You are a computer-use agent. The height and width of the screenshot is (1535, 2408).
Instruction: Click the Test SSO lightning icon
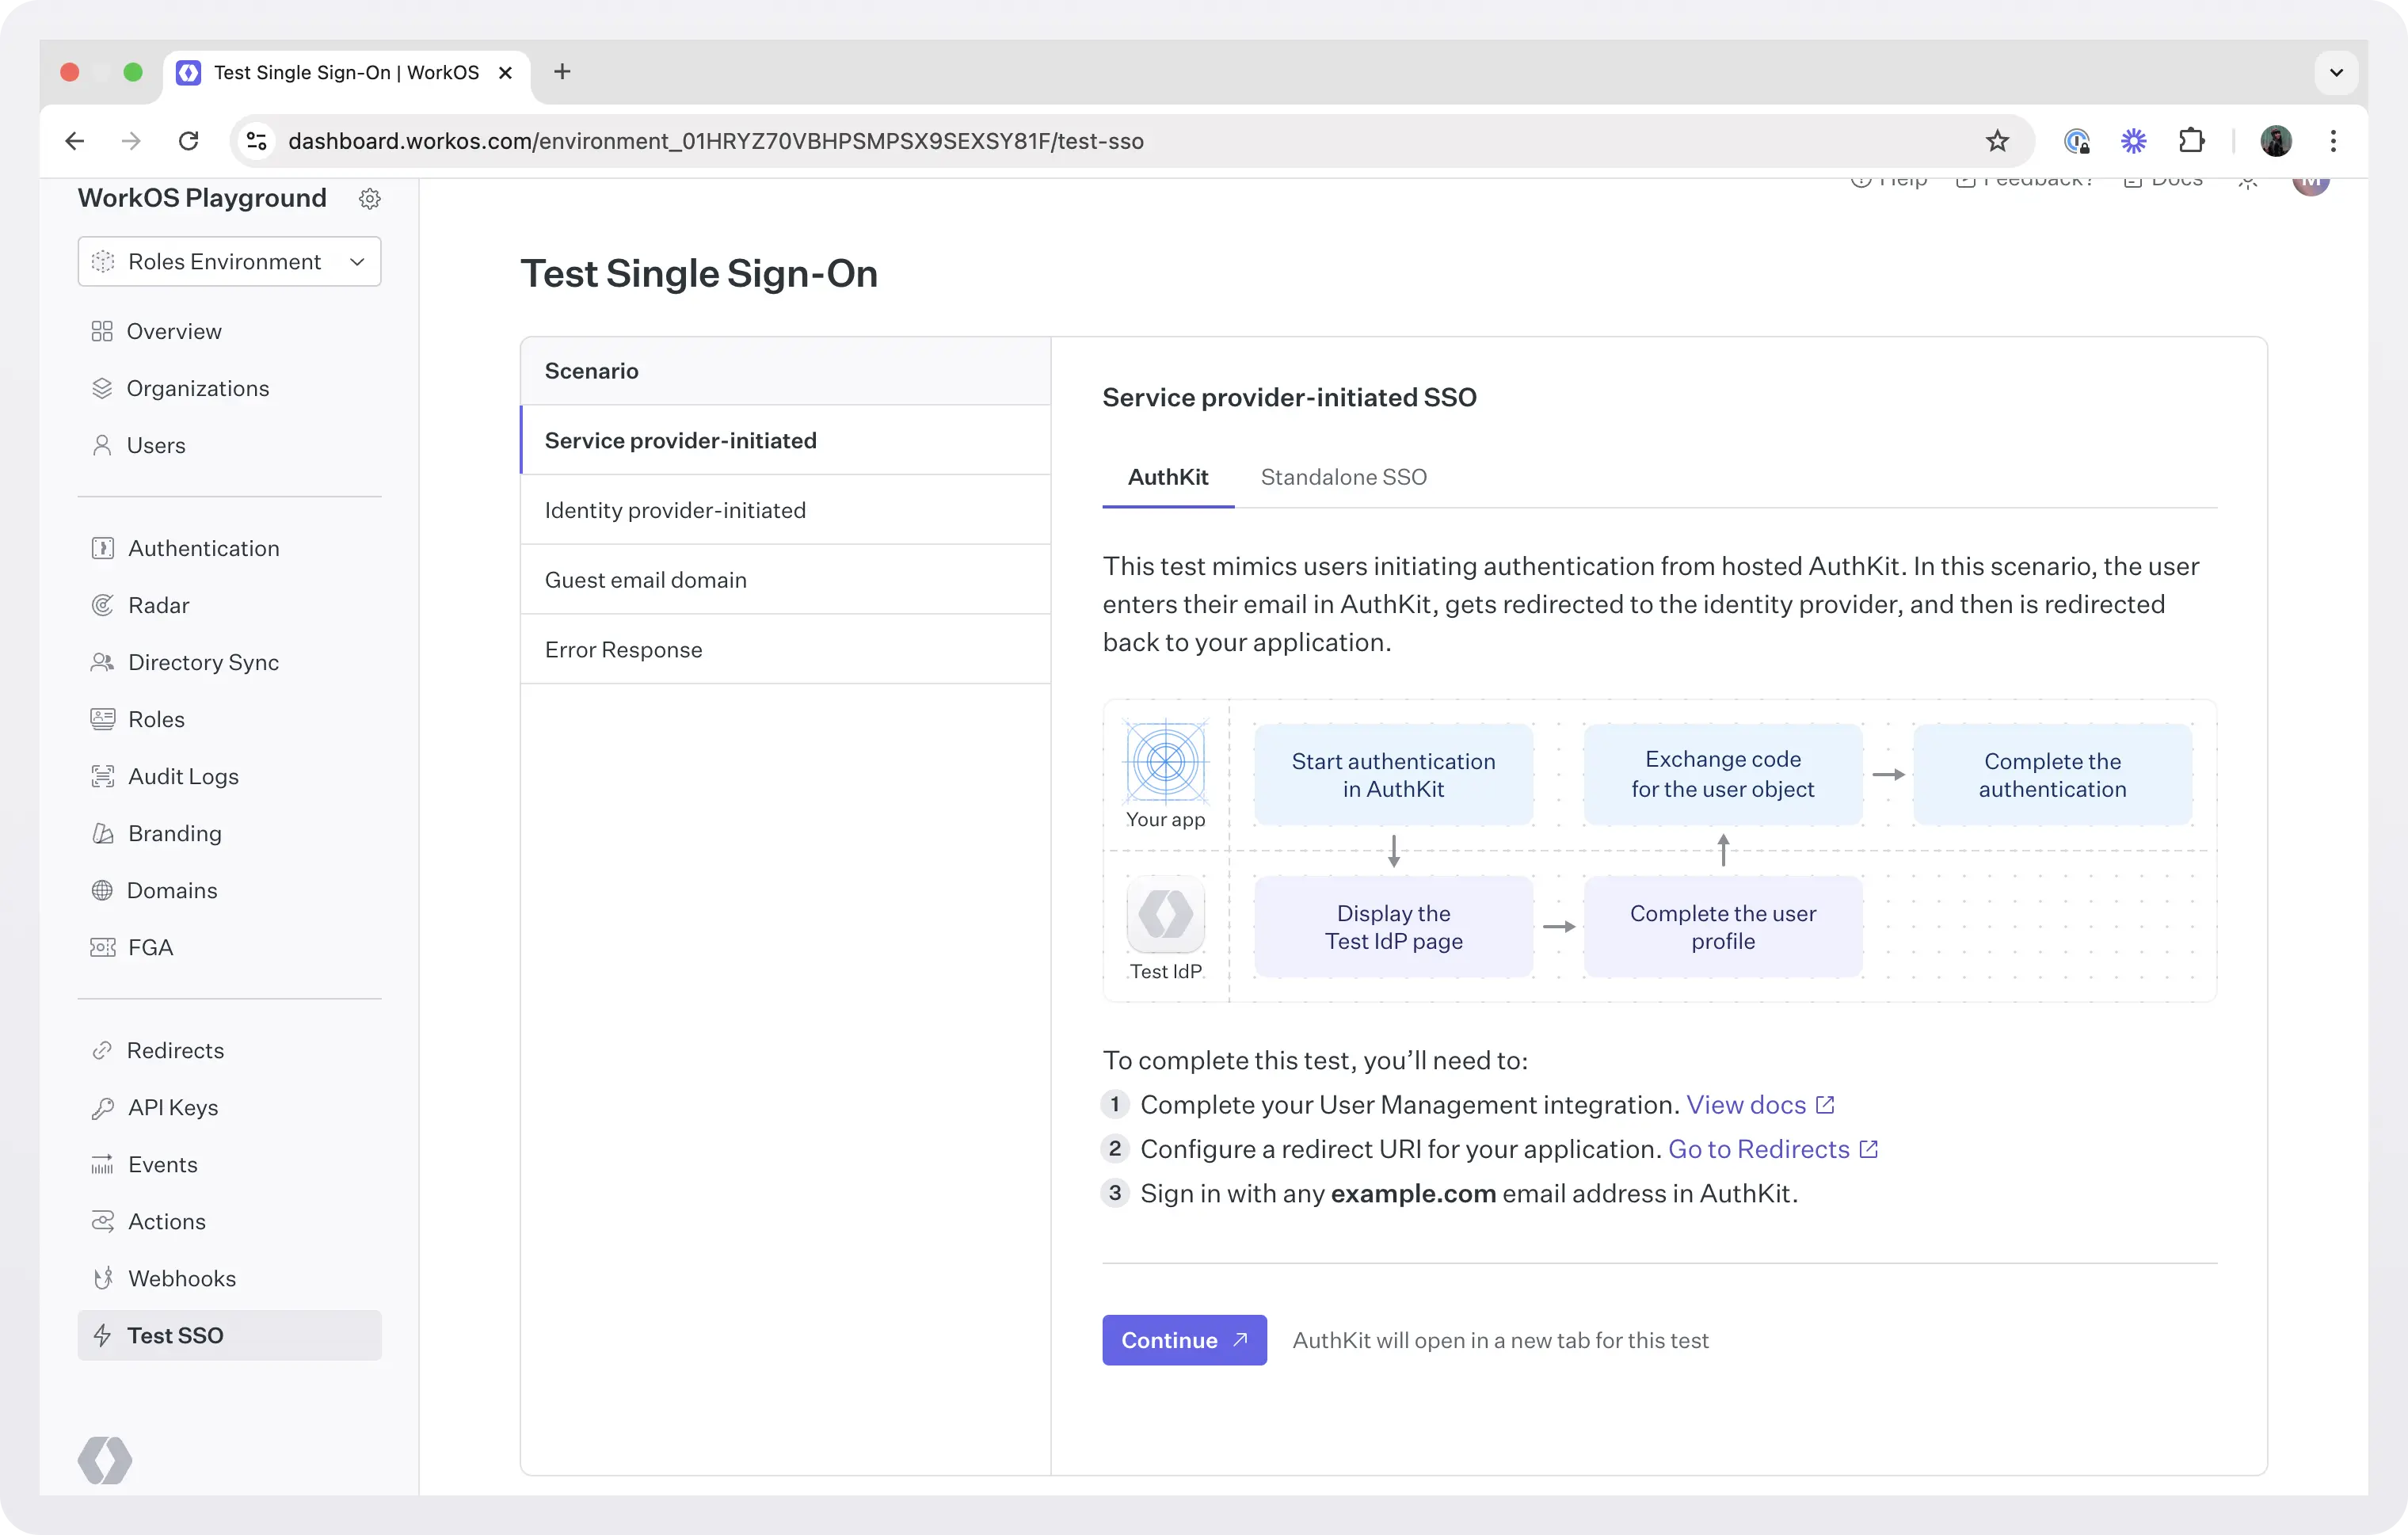[102, 1335]
